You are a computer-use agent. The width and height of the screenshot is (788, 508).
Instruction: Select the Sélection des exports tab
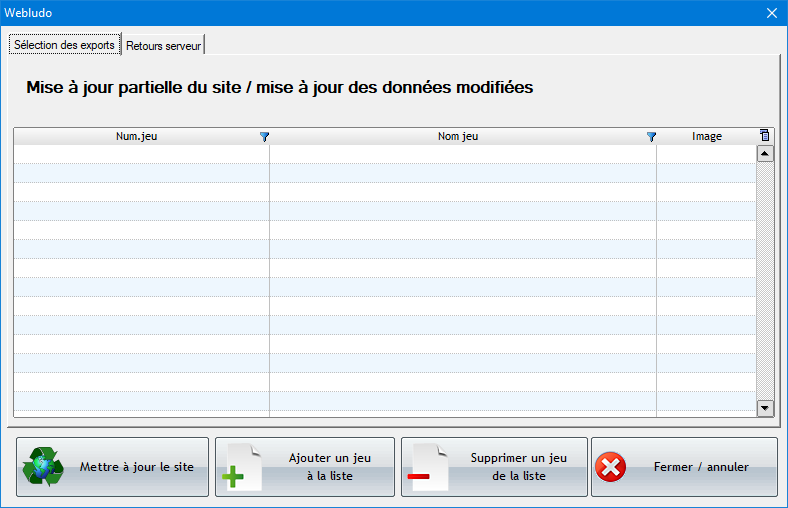point(64,45)
